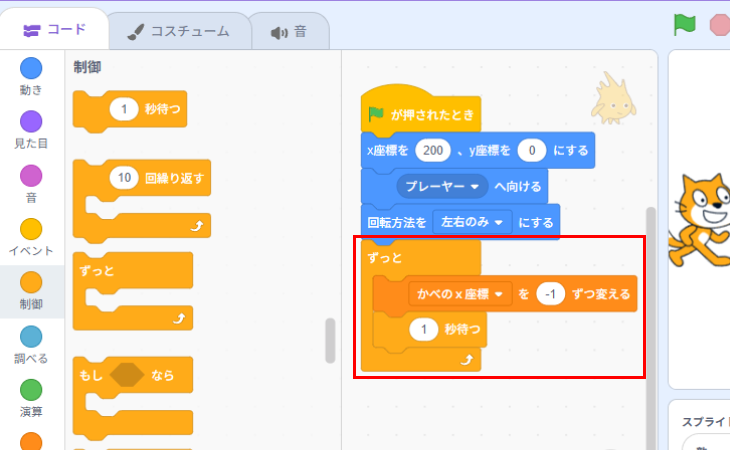Select the 制御 (Control) category circle
This screenshot has width=730, height=450.
pos(31,283)
